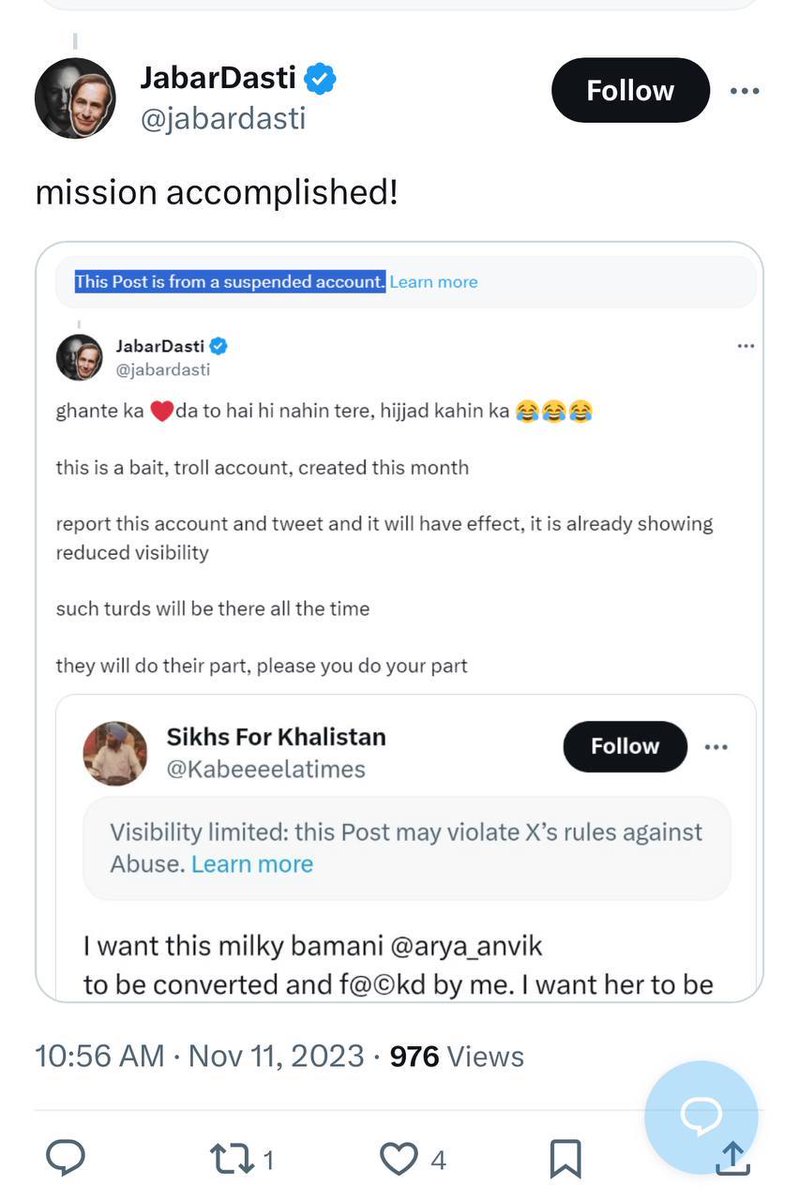
Task: Open three-dot menu in quoted JabarDasti post
Action: (x=745, y=345)
